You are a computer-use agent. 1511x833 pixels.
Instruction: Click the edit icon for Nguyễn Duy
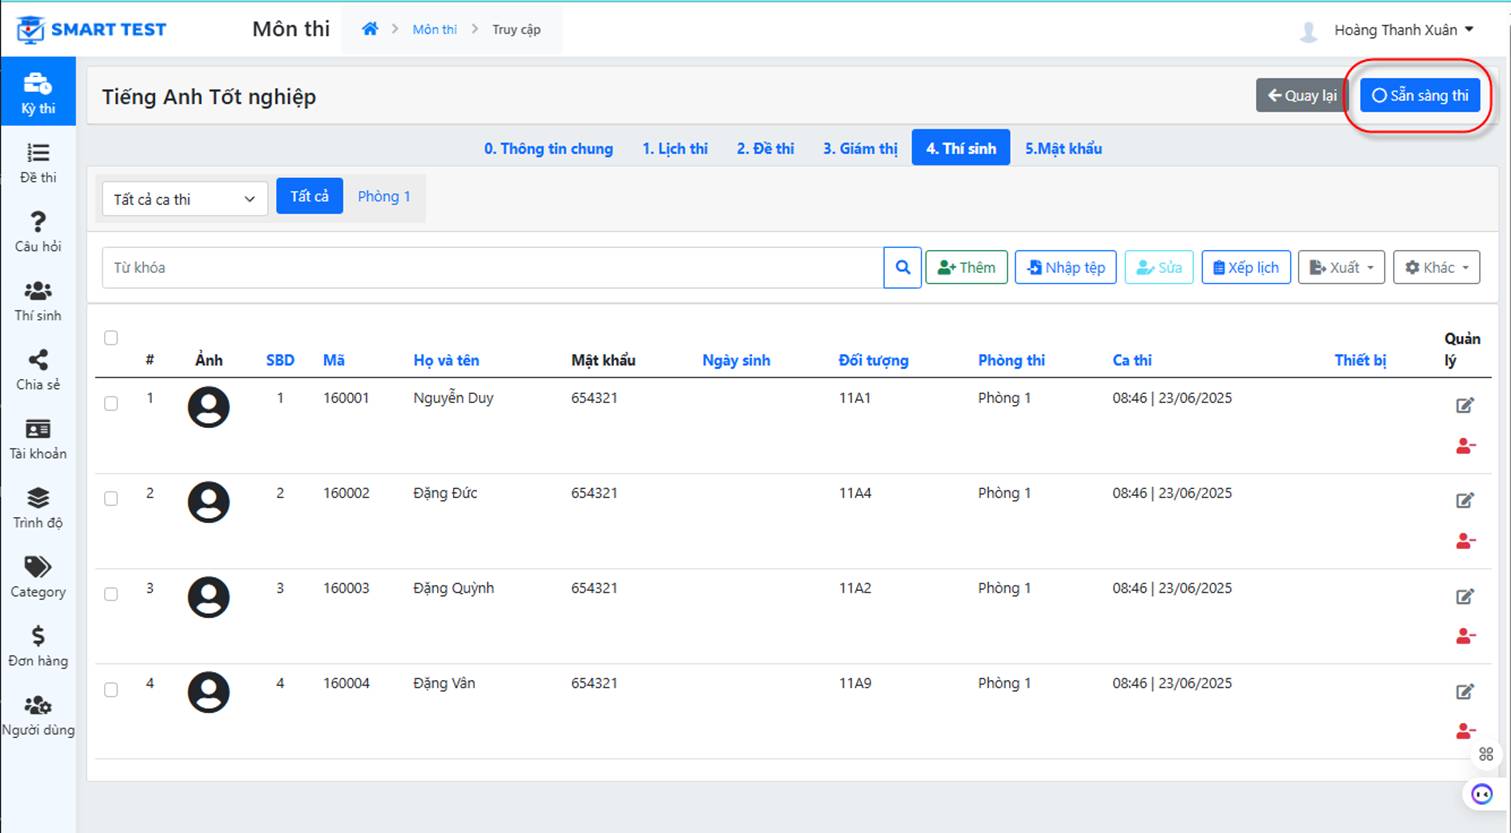pyautogui.click(x=1465, y=405)
